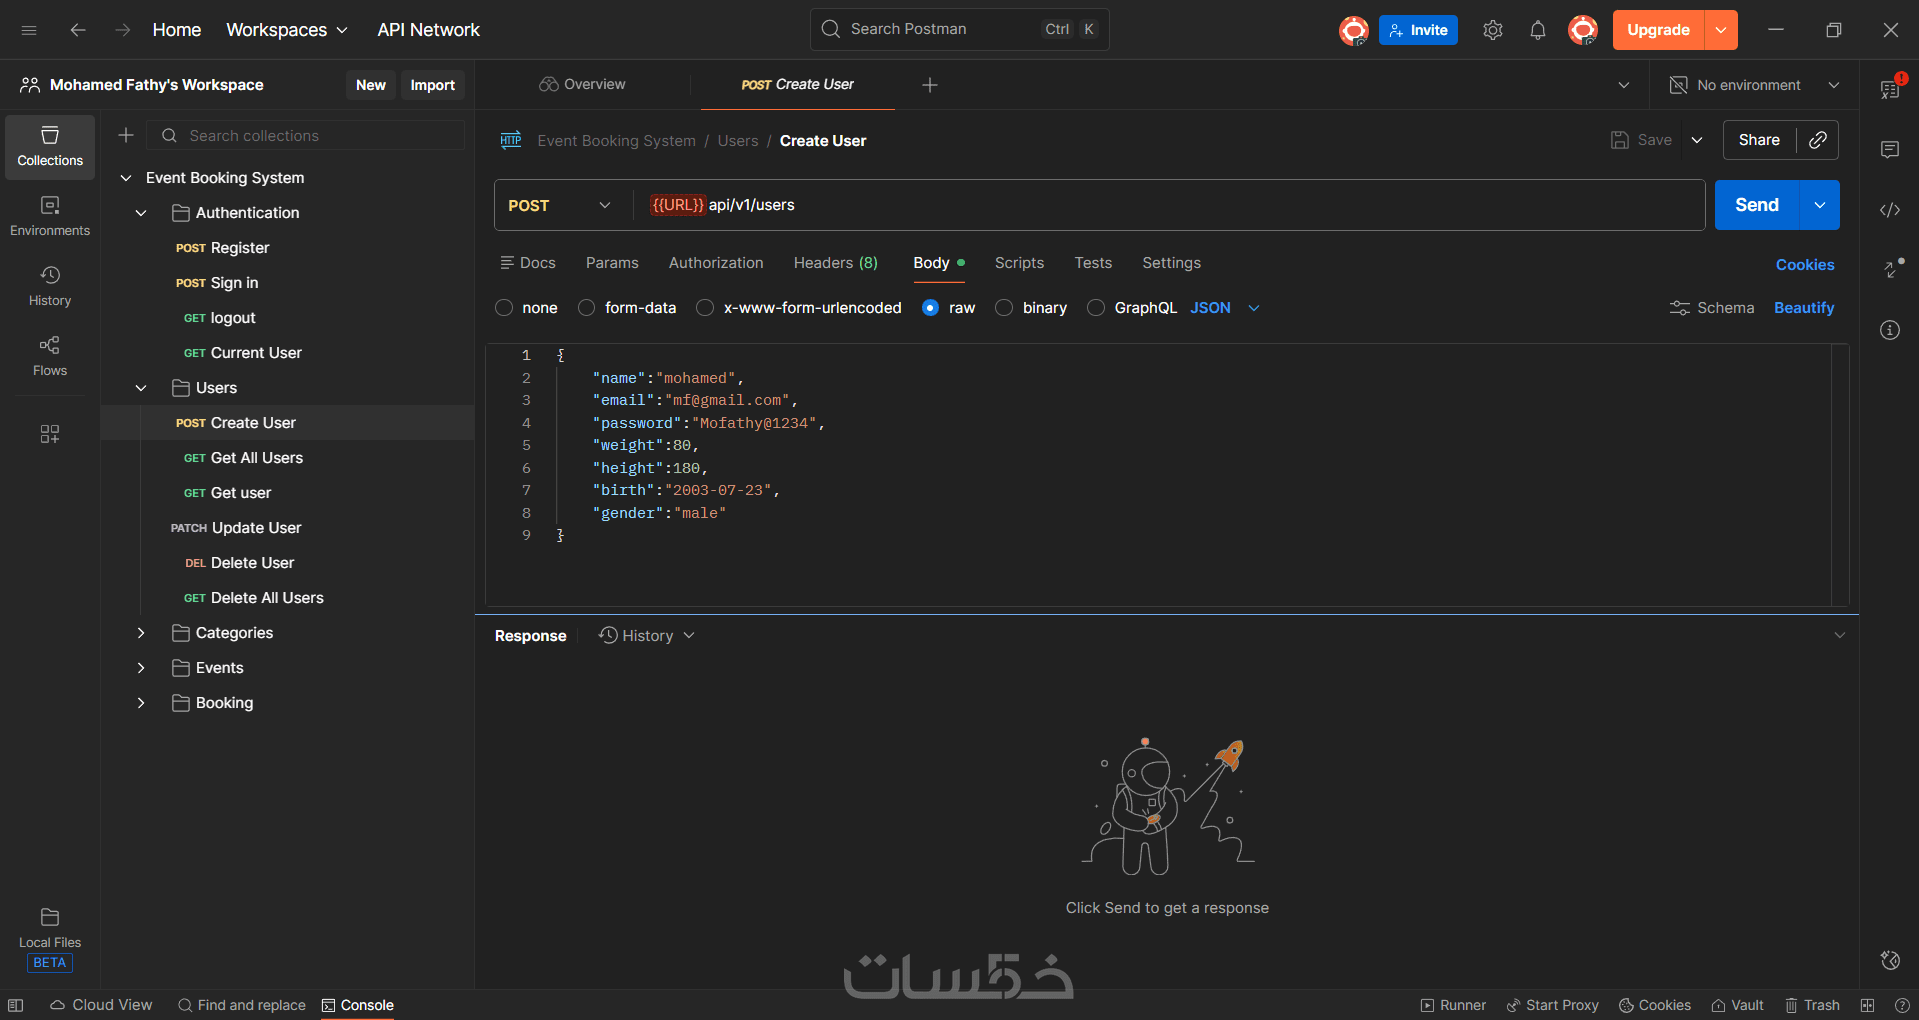Open comments icon in right sidebar
The width and height of the screenshot is (1919, 1020).
coord(1890,150)
